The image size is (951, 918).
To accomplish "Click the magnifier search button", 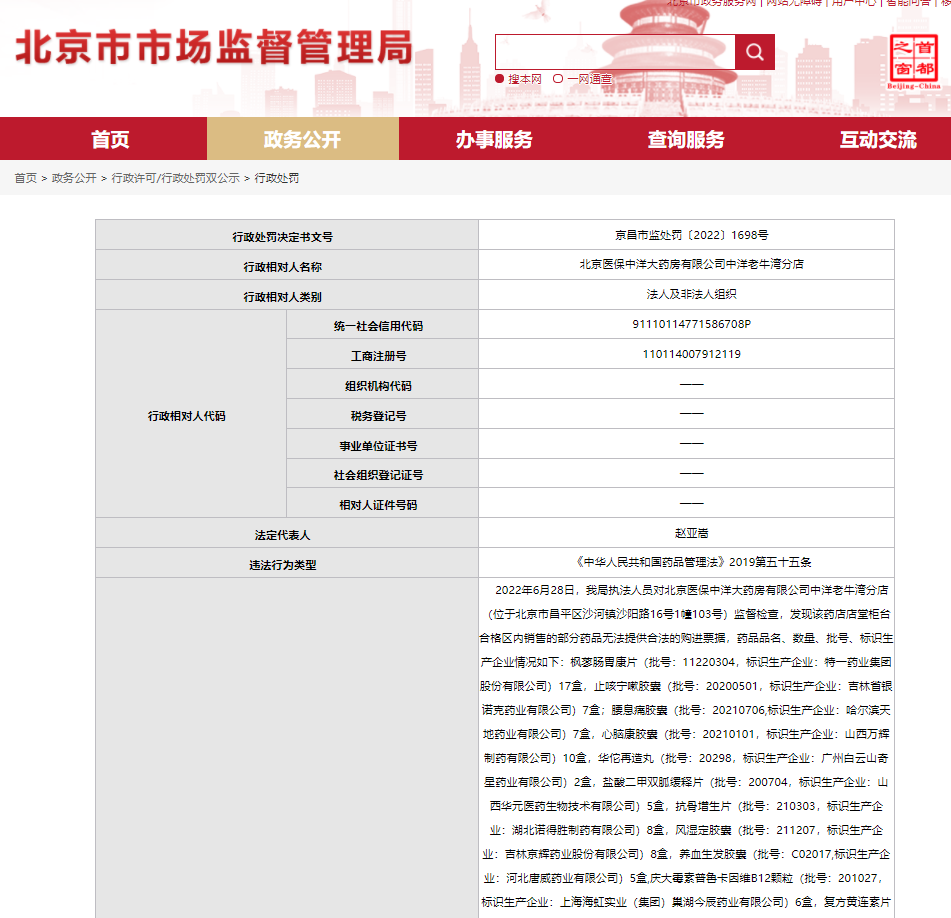I will click(754, 52).
